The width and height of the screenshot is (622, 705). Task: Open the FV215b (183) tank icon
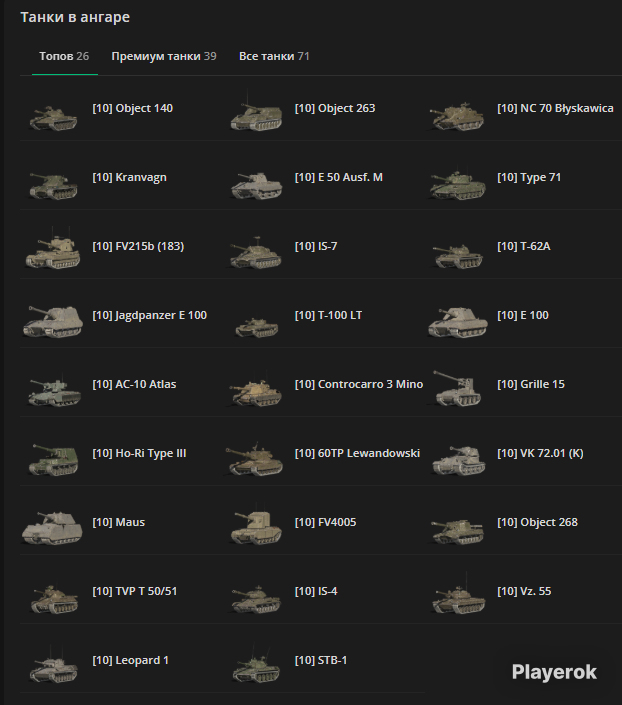53,250
